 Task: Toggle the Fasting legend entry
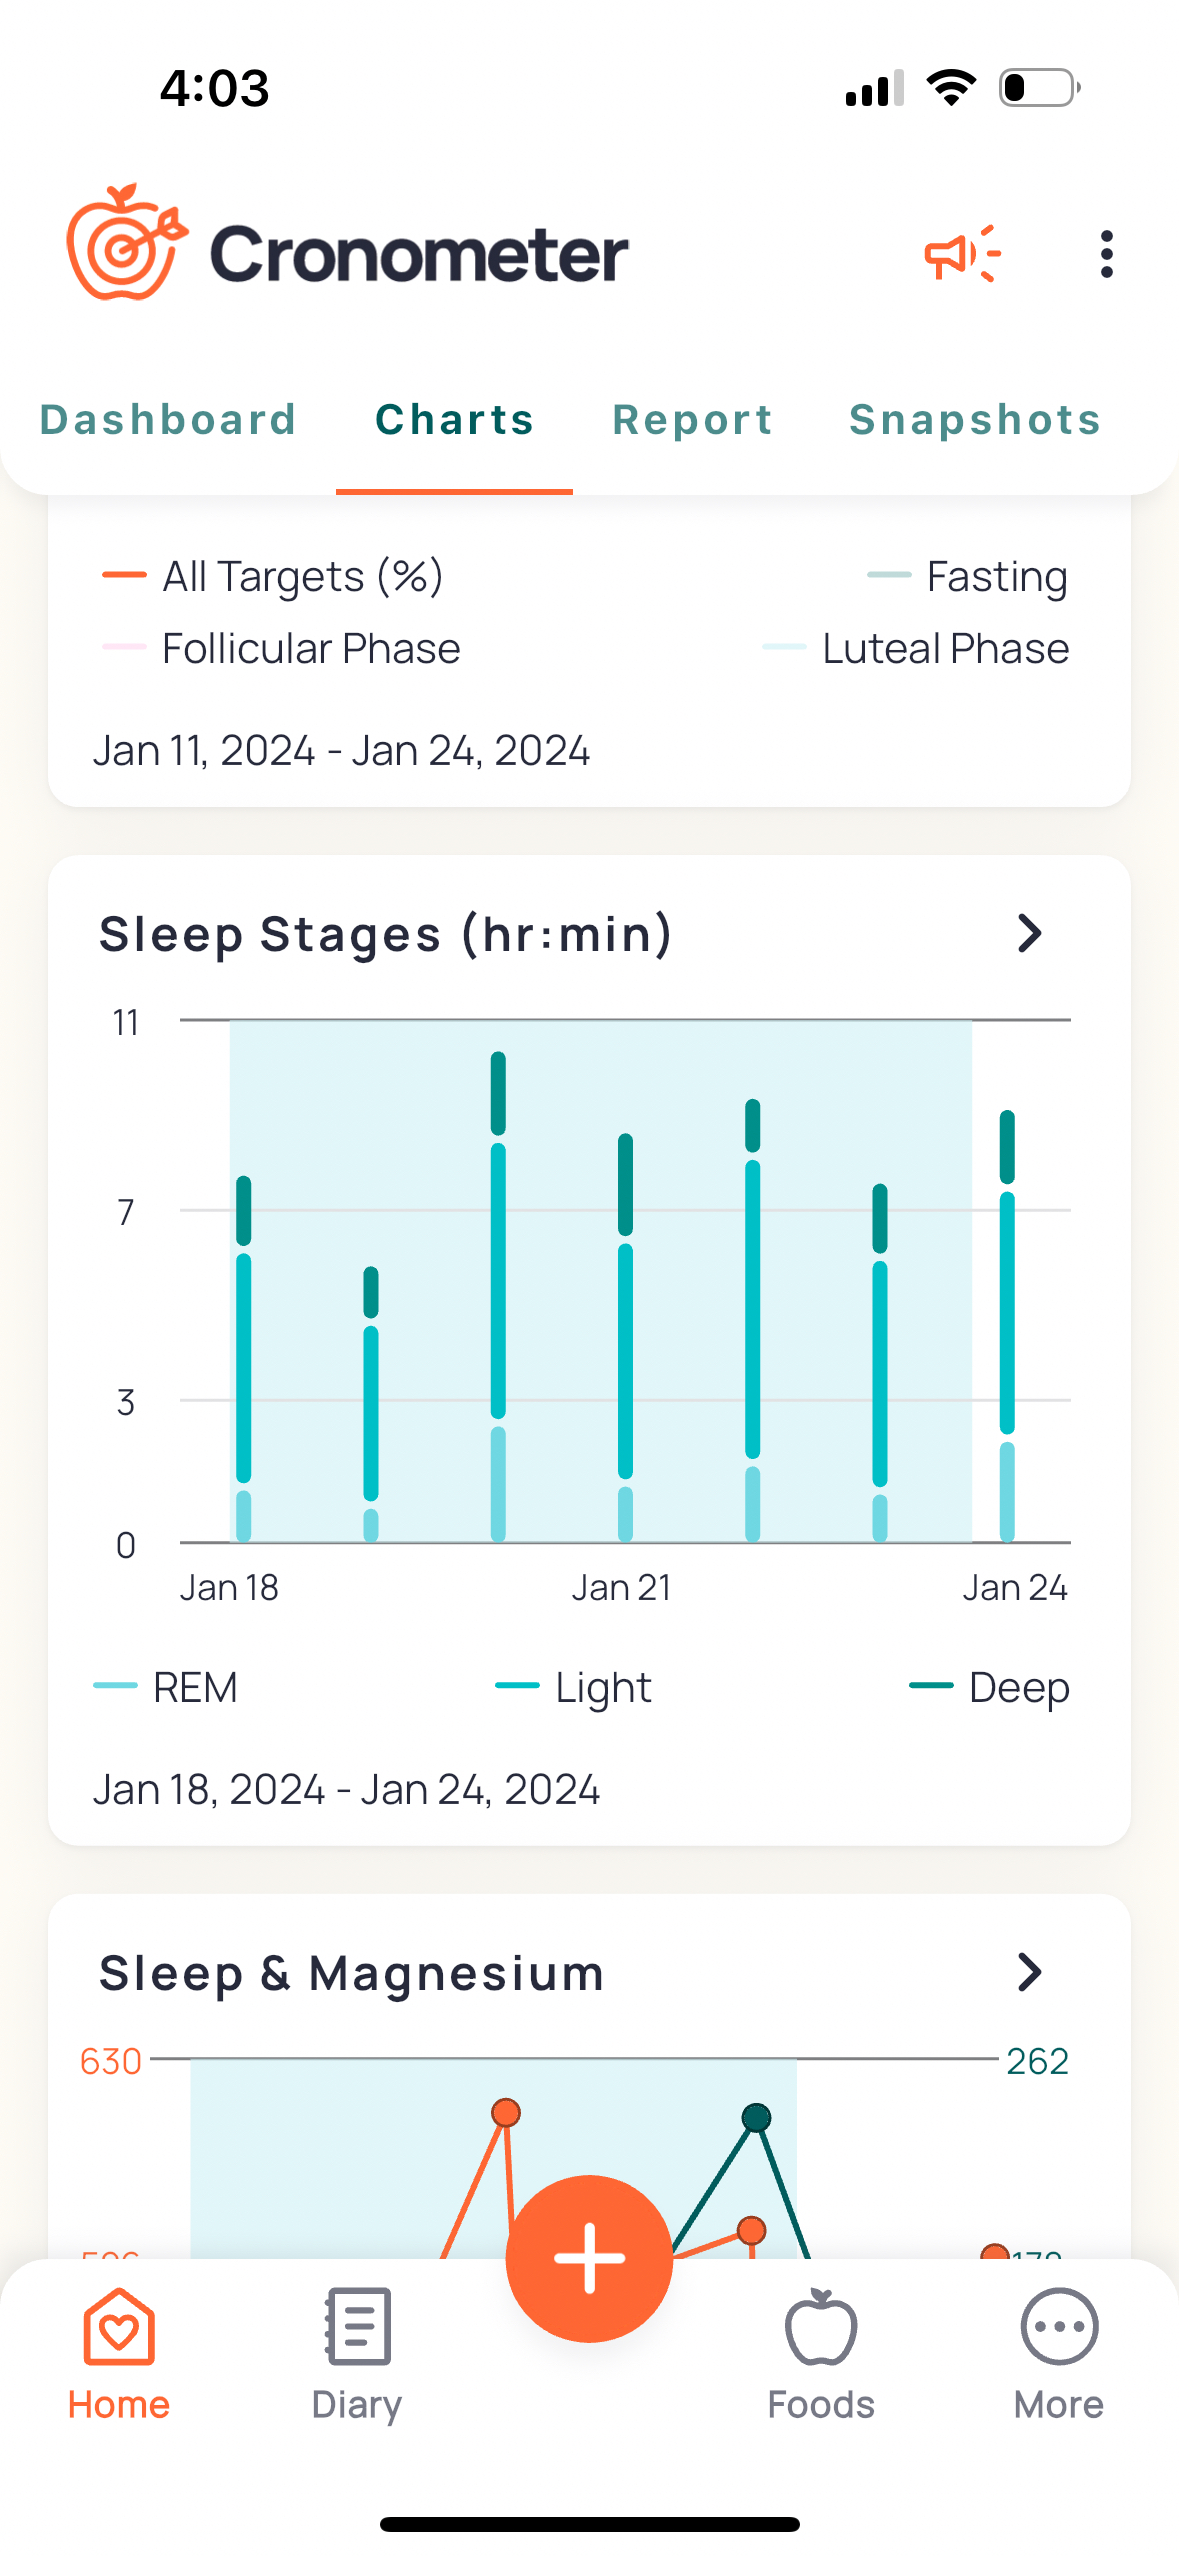point(968,577)
